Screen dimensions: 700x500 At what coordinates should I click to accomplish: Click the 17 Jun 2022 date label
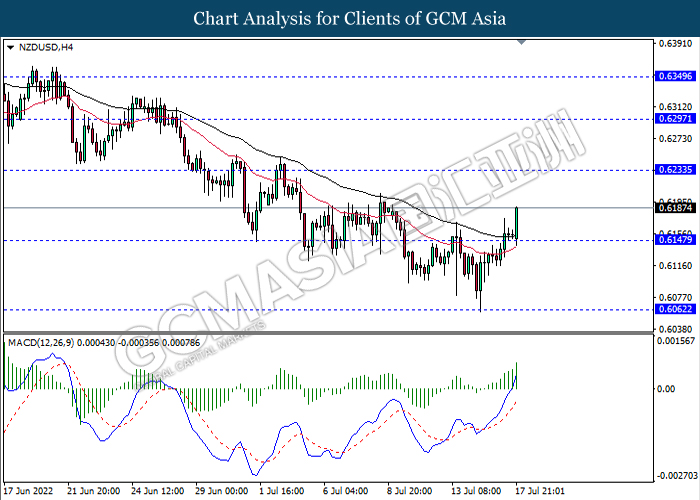pos(29,491)
